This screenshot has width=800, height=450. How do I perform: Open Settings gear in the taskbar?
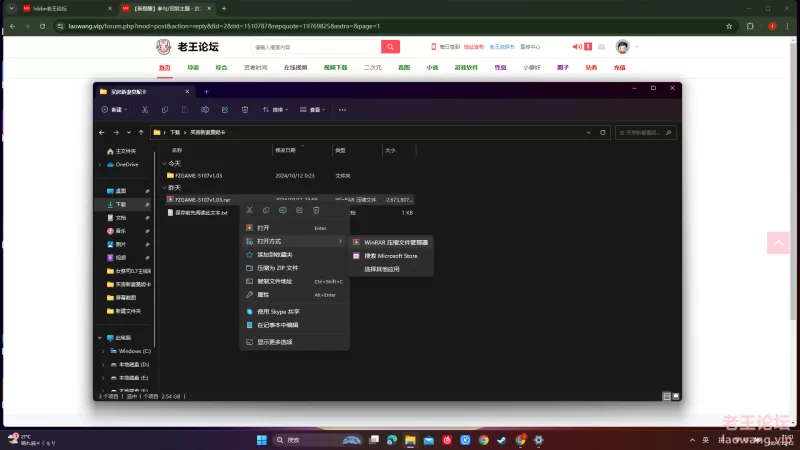[538, 440]
